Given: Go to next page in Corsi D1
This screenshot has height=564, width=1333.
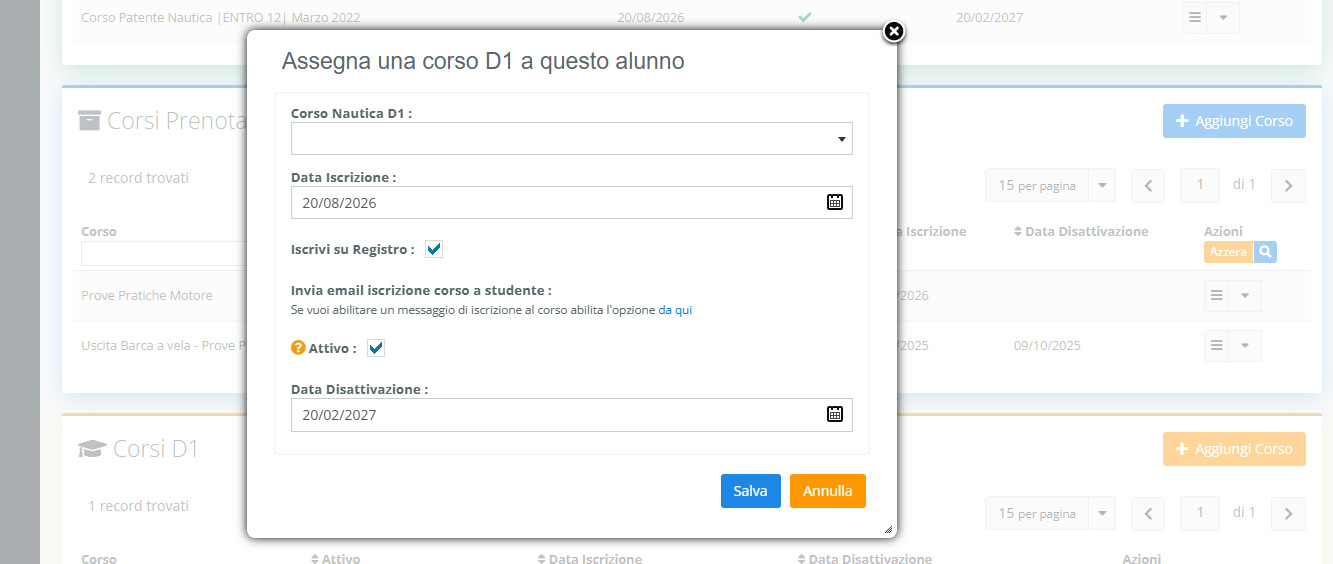Looking at the screenshot, I should coord(1288,514).
